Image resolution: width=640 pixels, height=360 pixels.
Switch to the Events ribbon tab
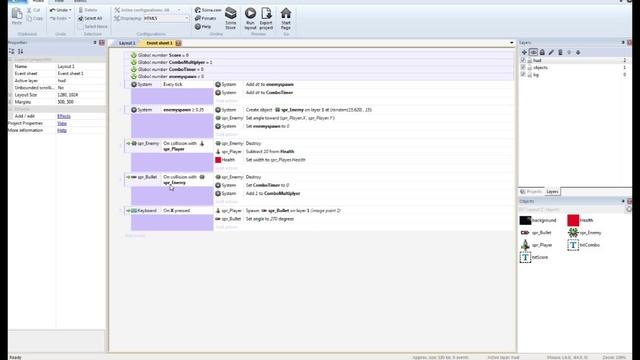coord(80,1)
